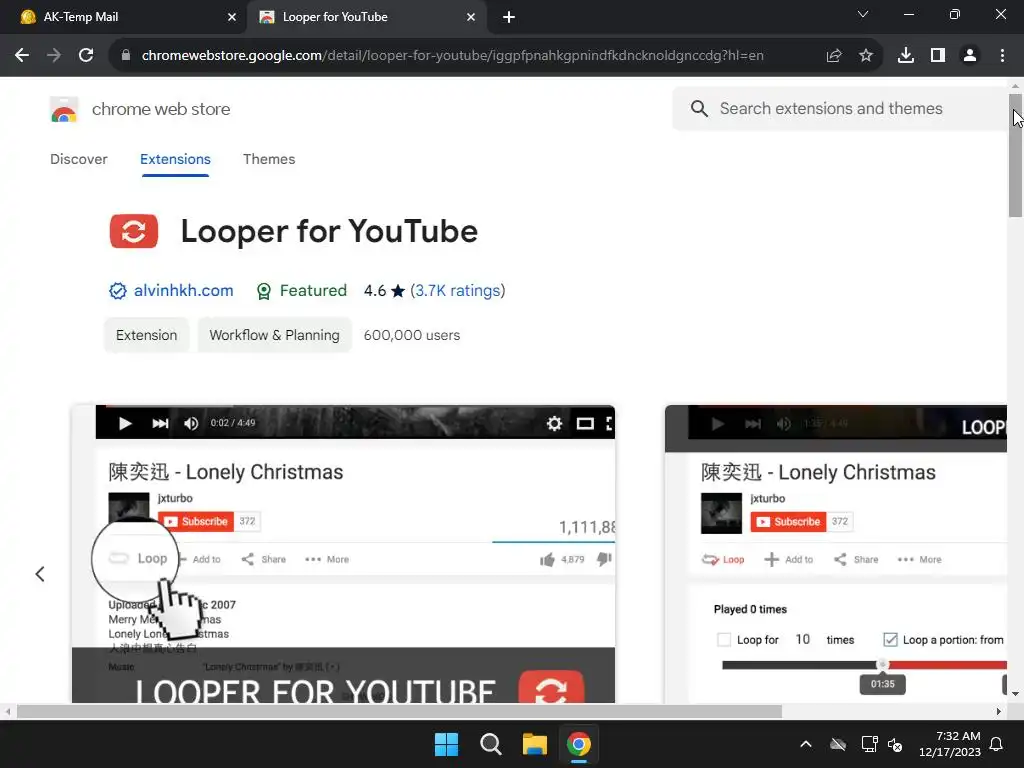The image size is (1024, 768).
Task: Open the 3.7K ratings link
Action: pyautogui.click(x=458, y=291)
